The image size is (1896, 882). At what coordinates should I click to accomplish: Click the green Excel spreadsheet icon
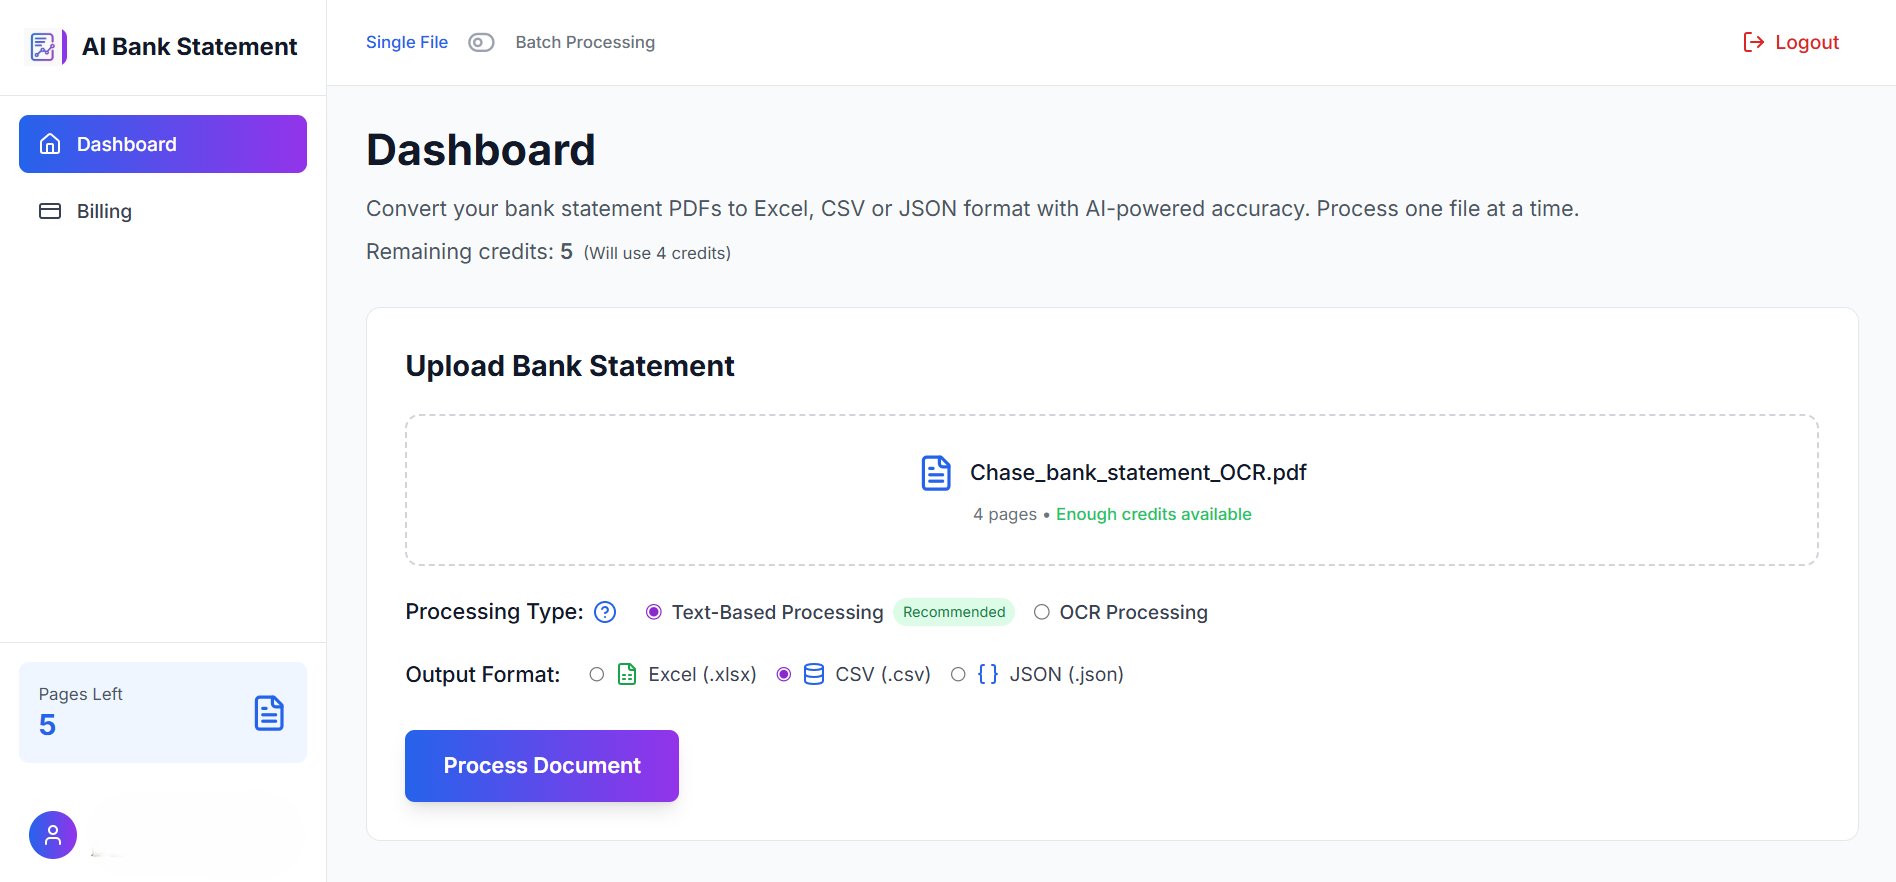tap(626, 674)
